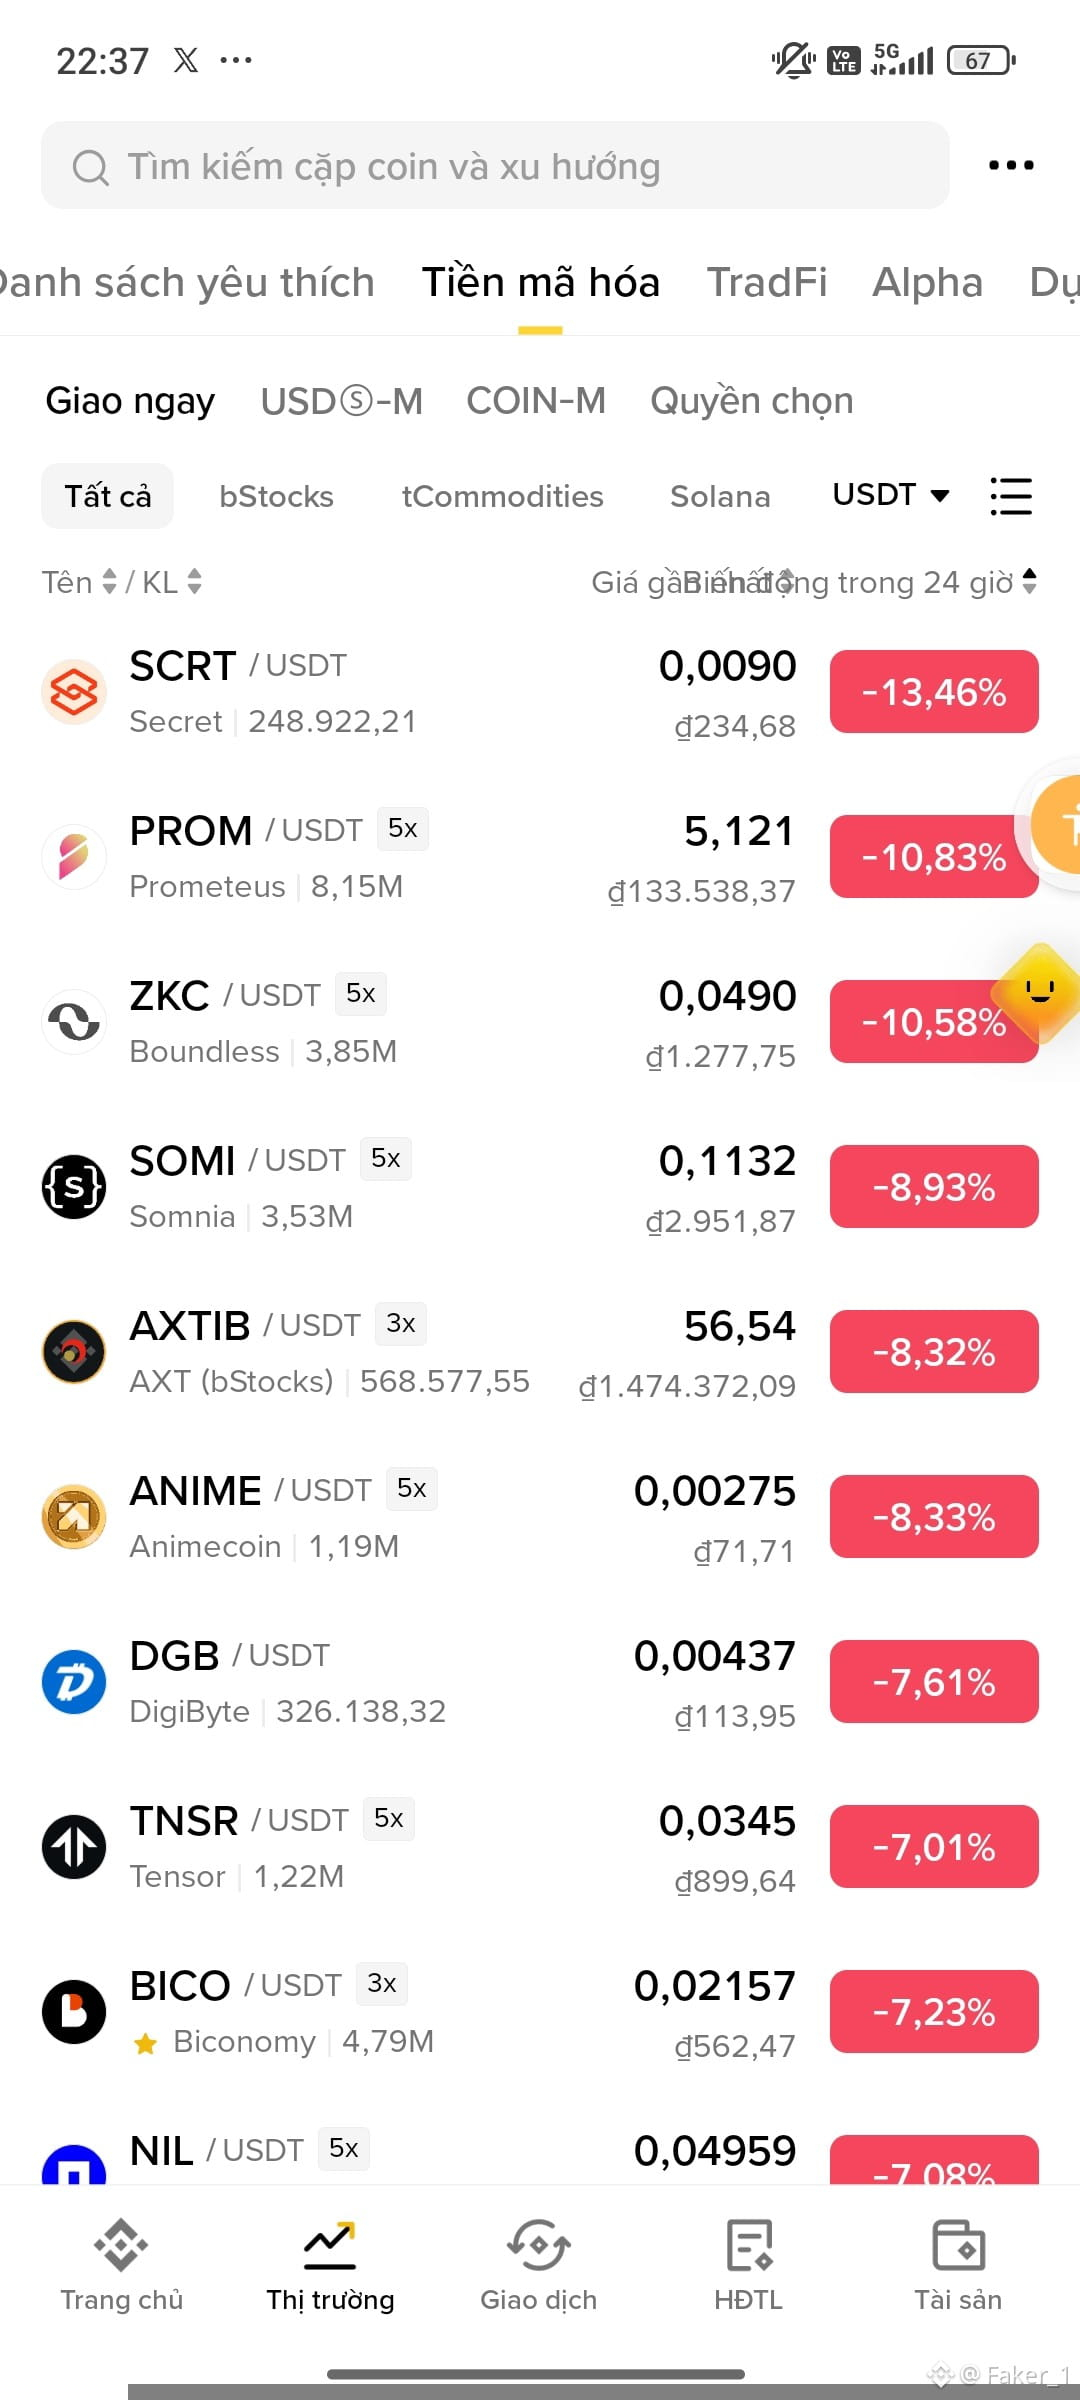Tap the SCRT Secret coin logo
This screenshot has height=2400, width=1080.
pos(74,692)
